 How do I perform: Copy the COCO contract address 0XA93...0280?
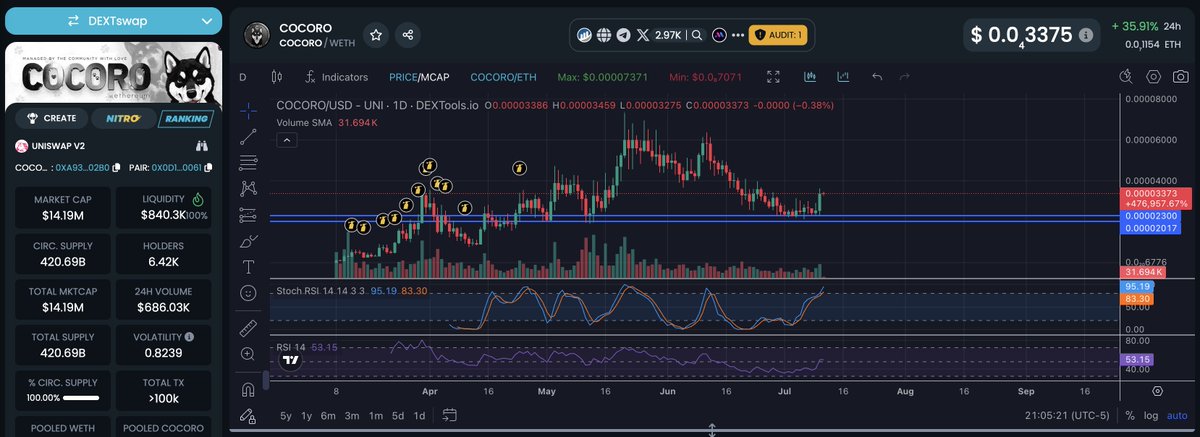coord(116,167)
